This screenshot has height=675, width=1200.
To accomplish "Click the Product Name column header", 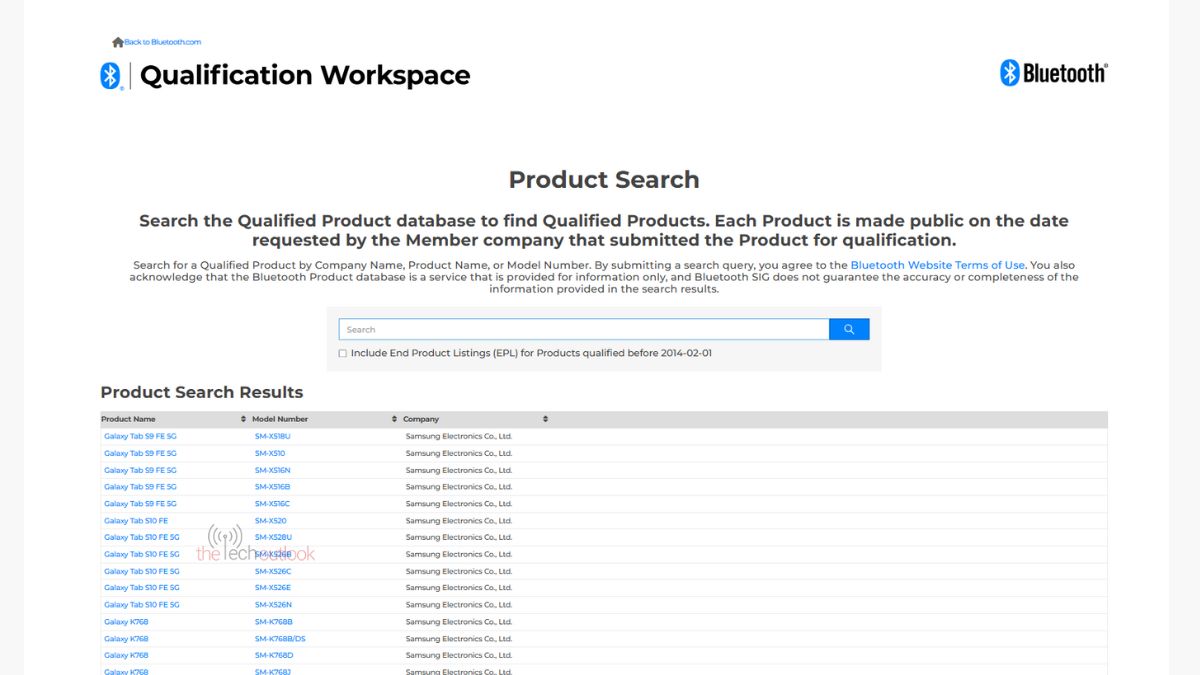I will 128,419.
